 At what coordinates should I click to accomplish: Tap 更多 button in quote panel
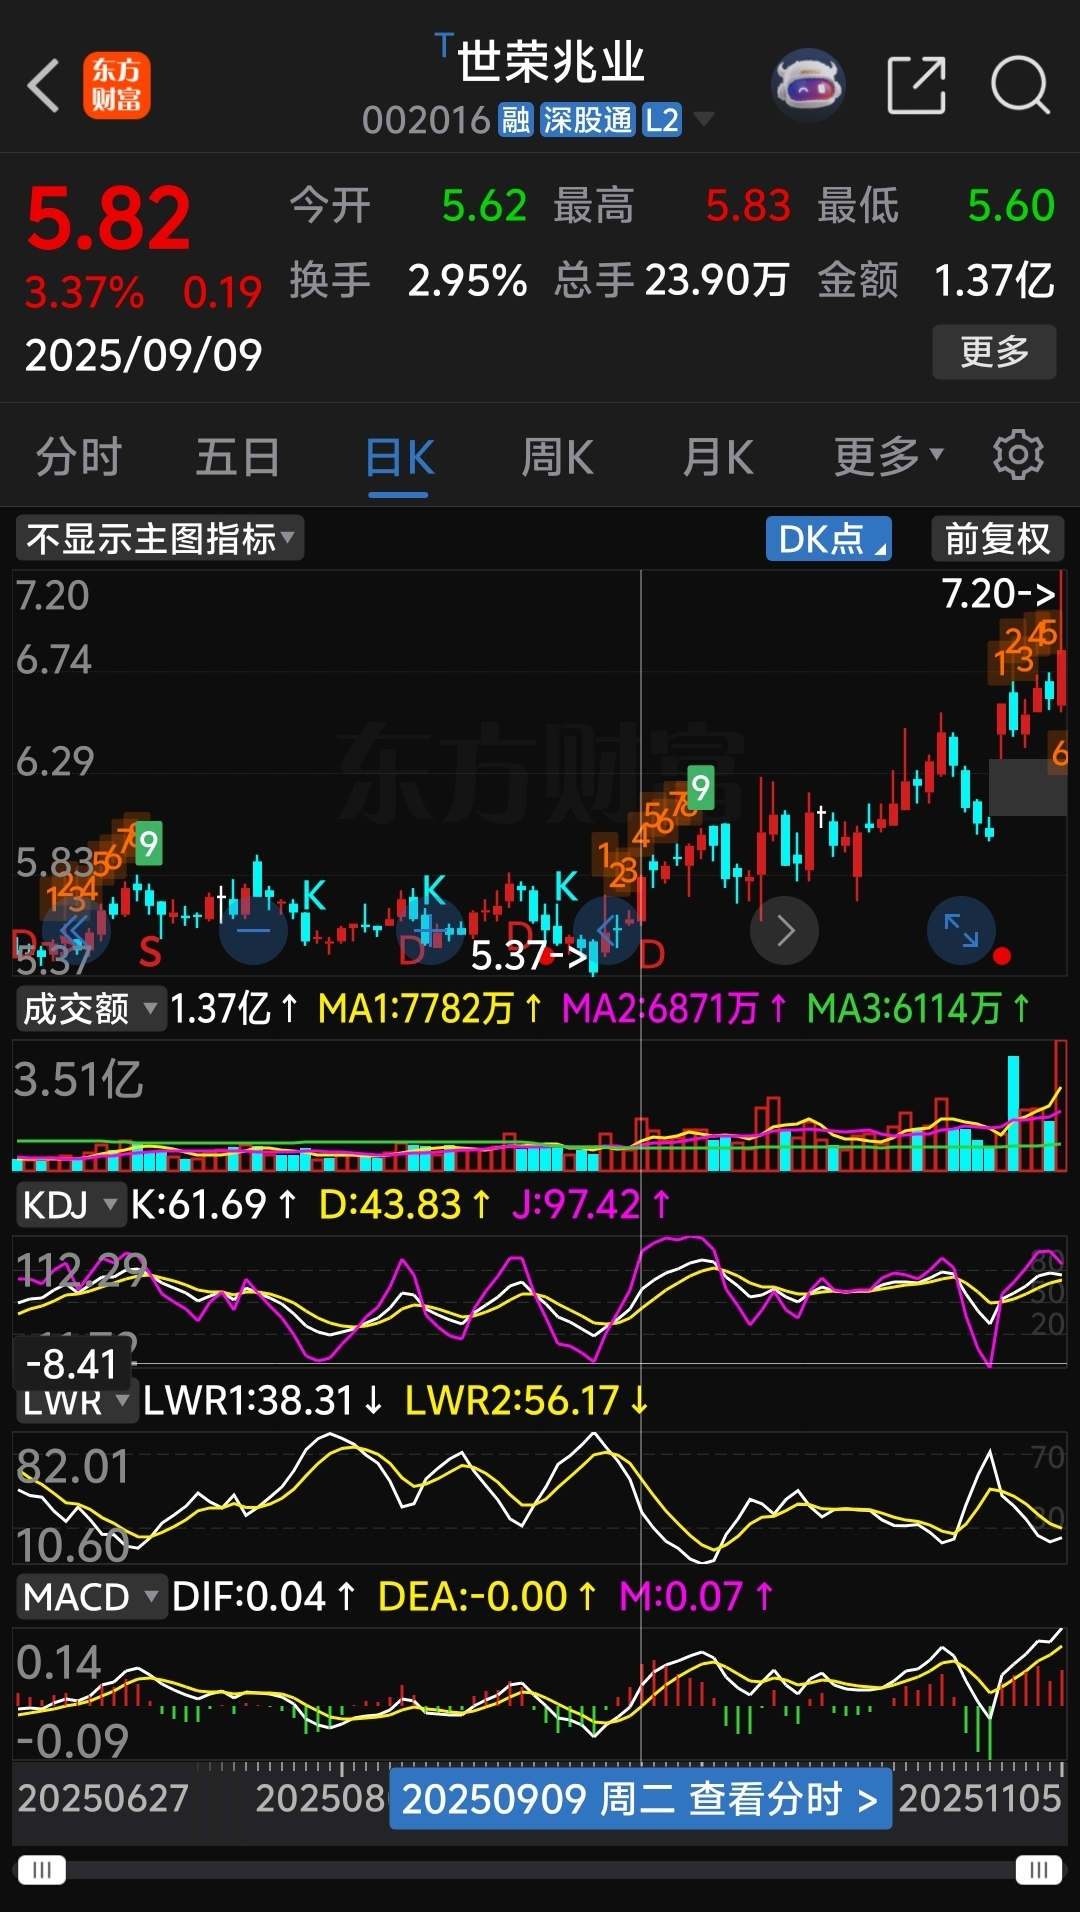pos(994,352)
